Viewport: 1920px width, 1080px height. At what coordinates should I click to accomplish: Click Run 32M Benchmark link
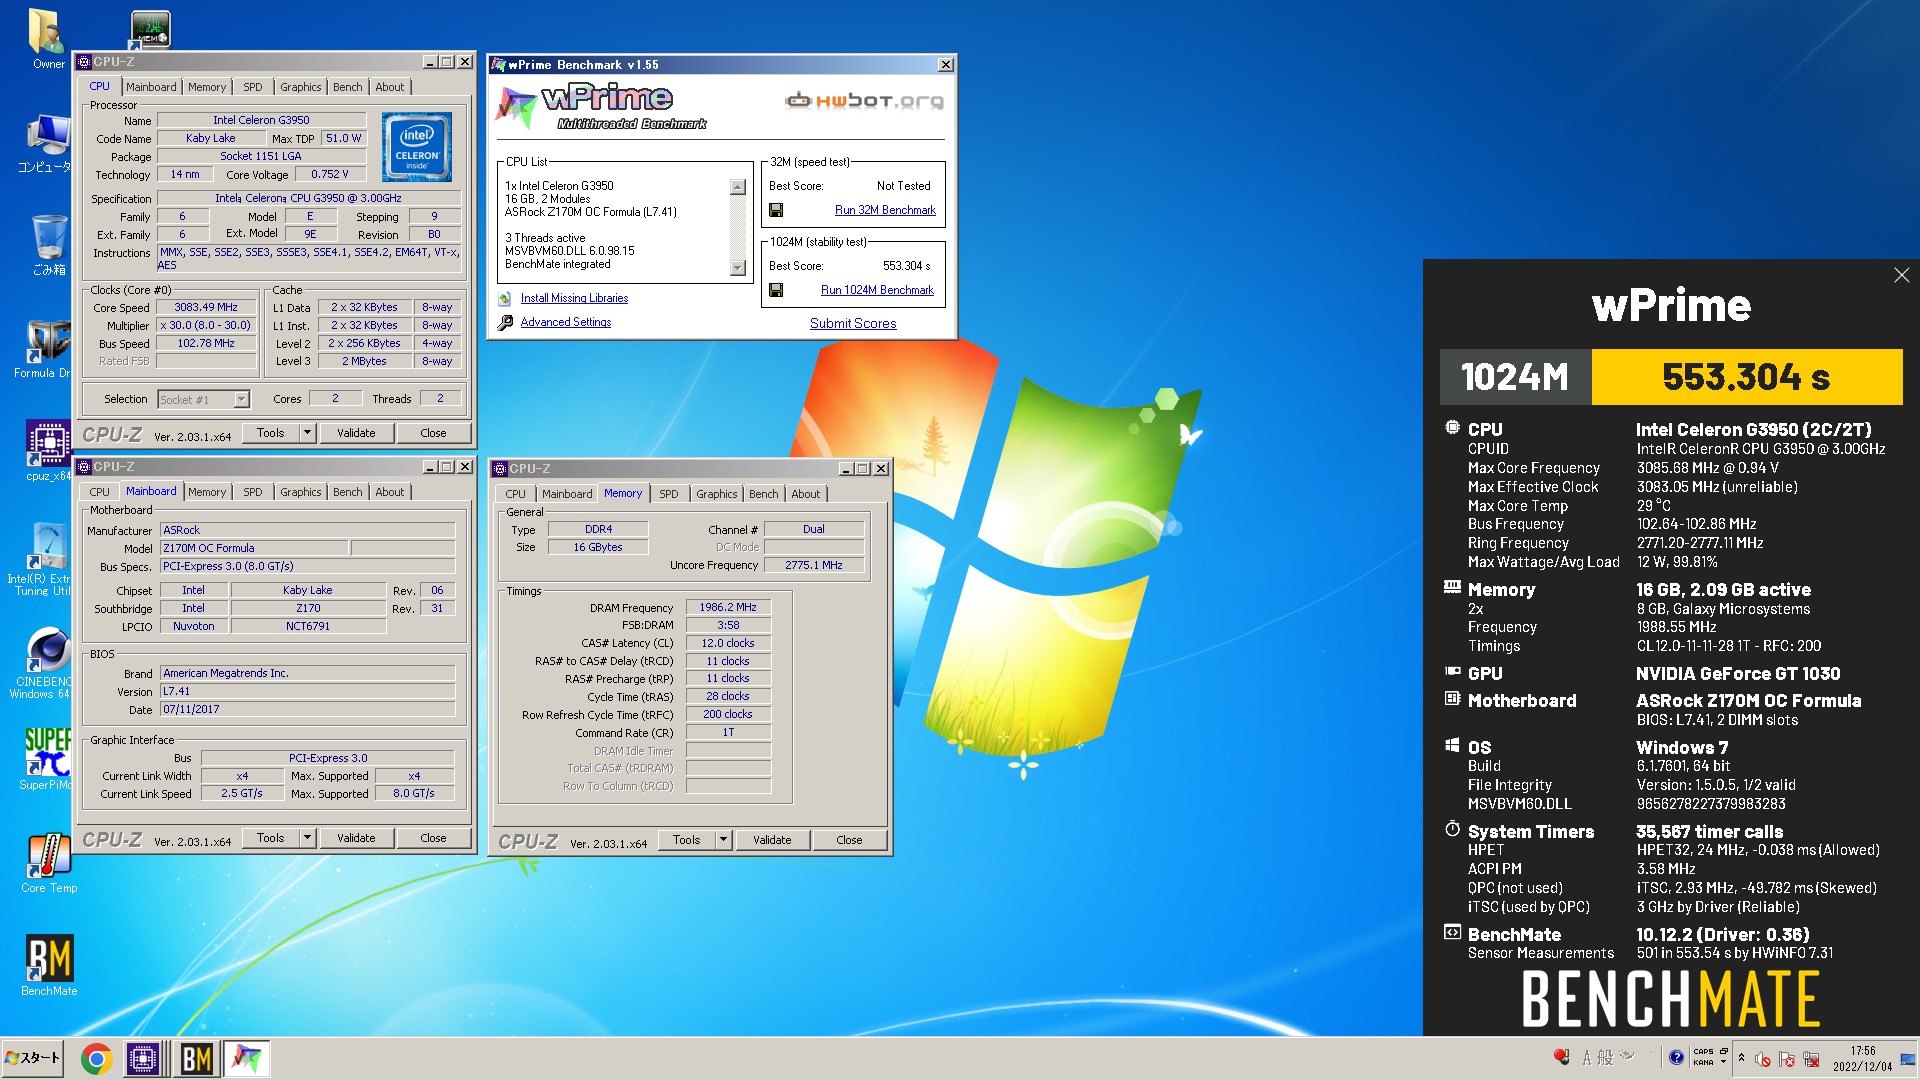pyautogui.click(x=885, y=210)
